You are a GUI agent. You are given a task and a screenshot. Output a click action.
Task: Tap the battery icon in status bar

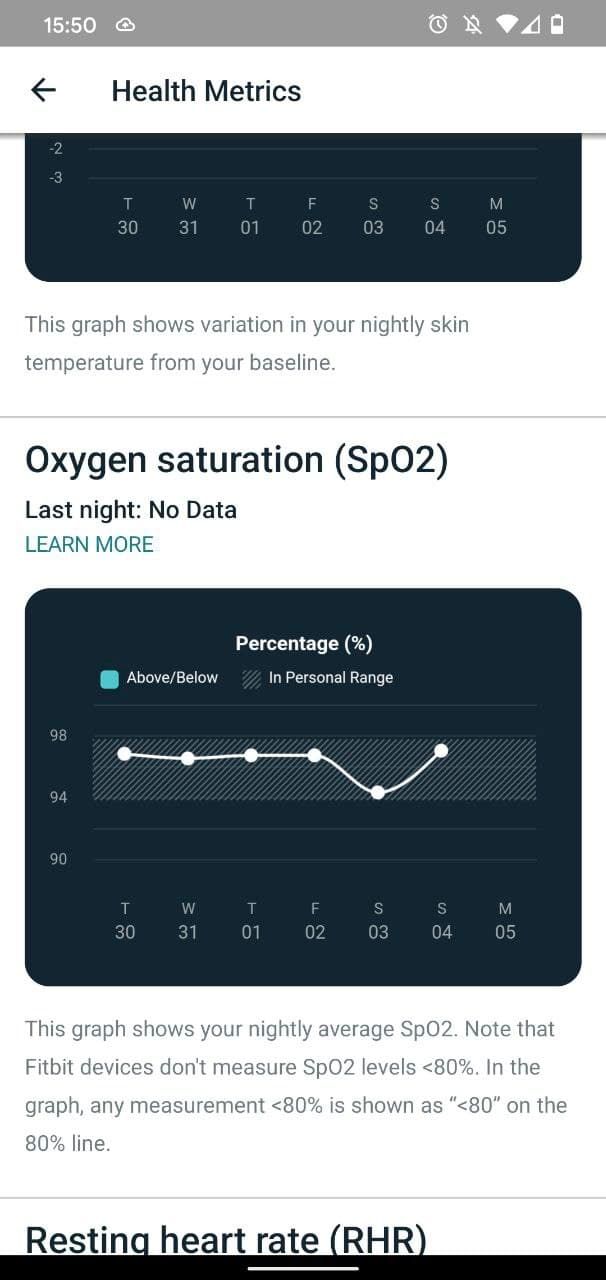pyautogui.click(x=557, y=25)
